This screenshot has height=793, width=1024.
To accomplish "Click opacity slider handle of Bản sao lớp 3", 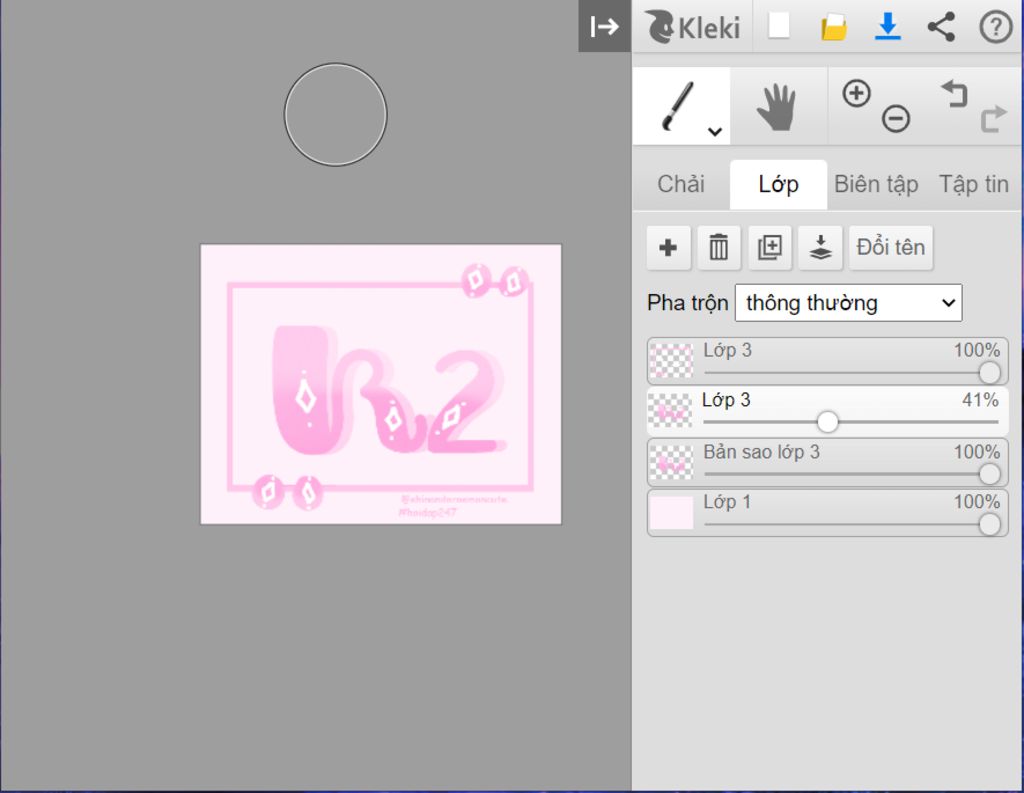I will click(x=989, y=474).
